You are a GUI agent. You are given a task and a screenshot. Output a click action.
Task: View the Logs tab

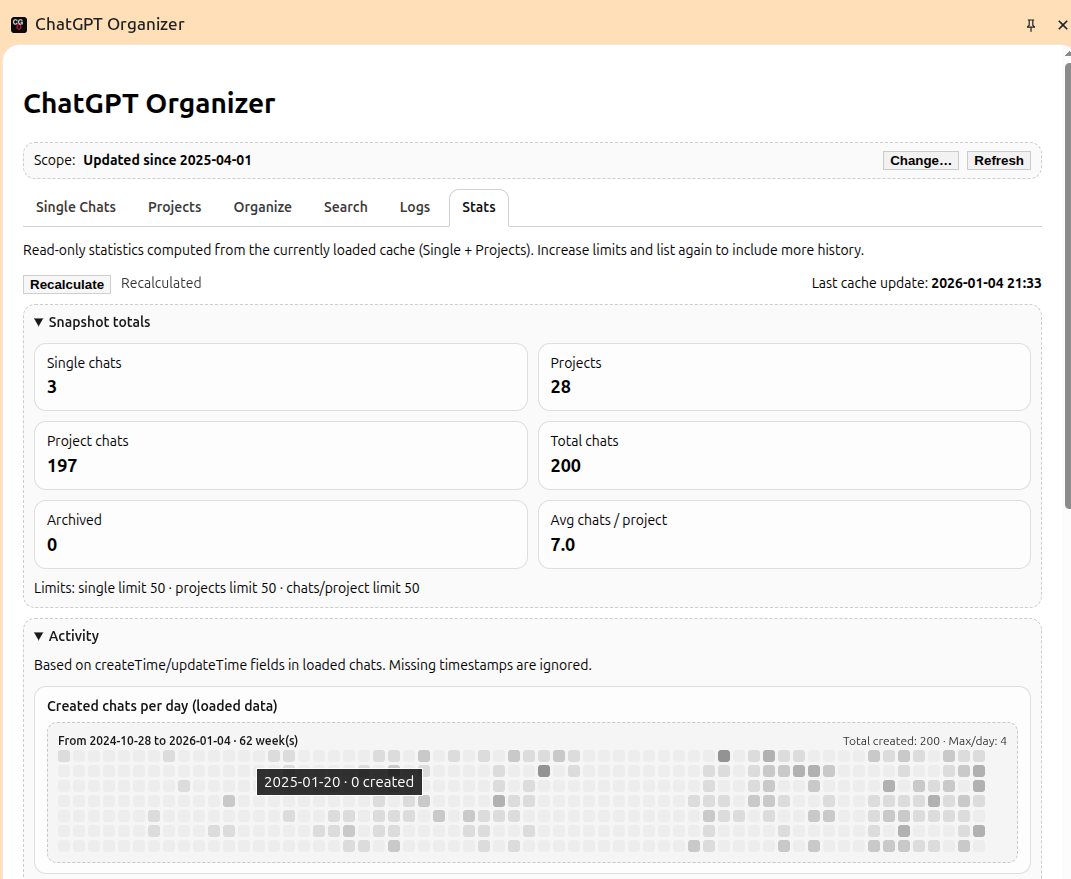coord(415,207)
